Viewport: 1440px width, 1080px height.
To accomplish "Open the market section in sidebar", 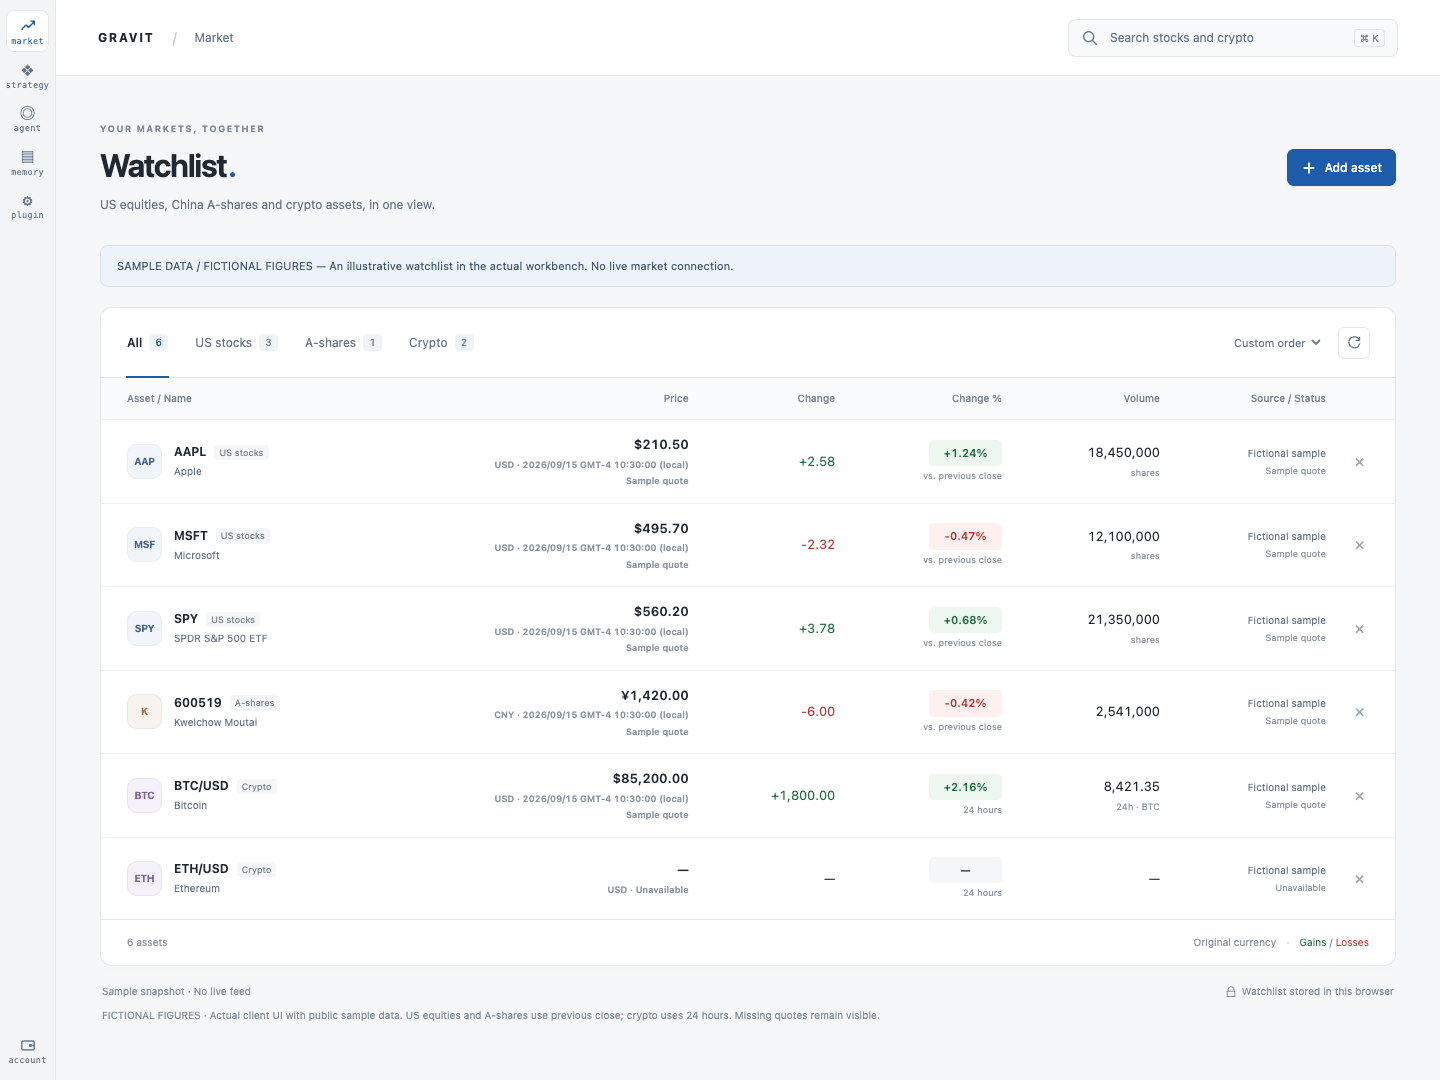I will pyautogui.click(x=28, y=31).
